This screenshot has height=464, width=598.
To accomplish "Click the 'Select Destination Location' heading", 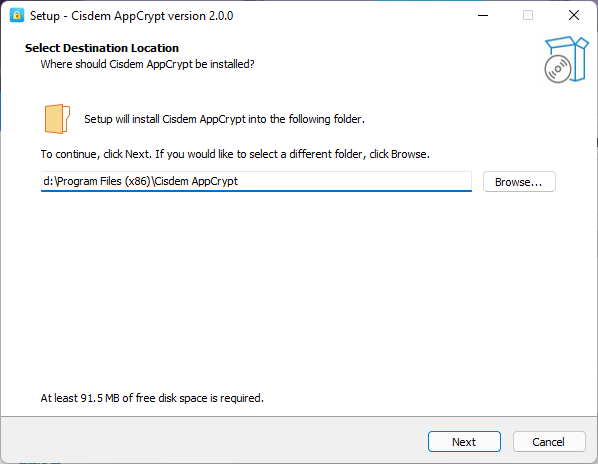I will pos(102,48).
